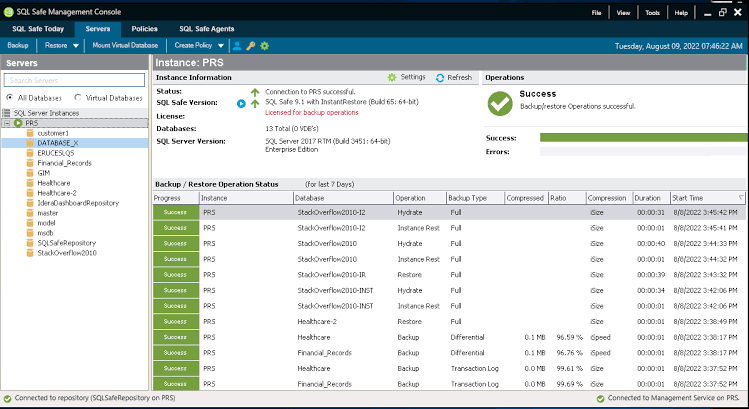The image size is (749, 409).
Task: Click the Duration column header
Action: pos(651,198)
